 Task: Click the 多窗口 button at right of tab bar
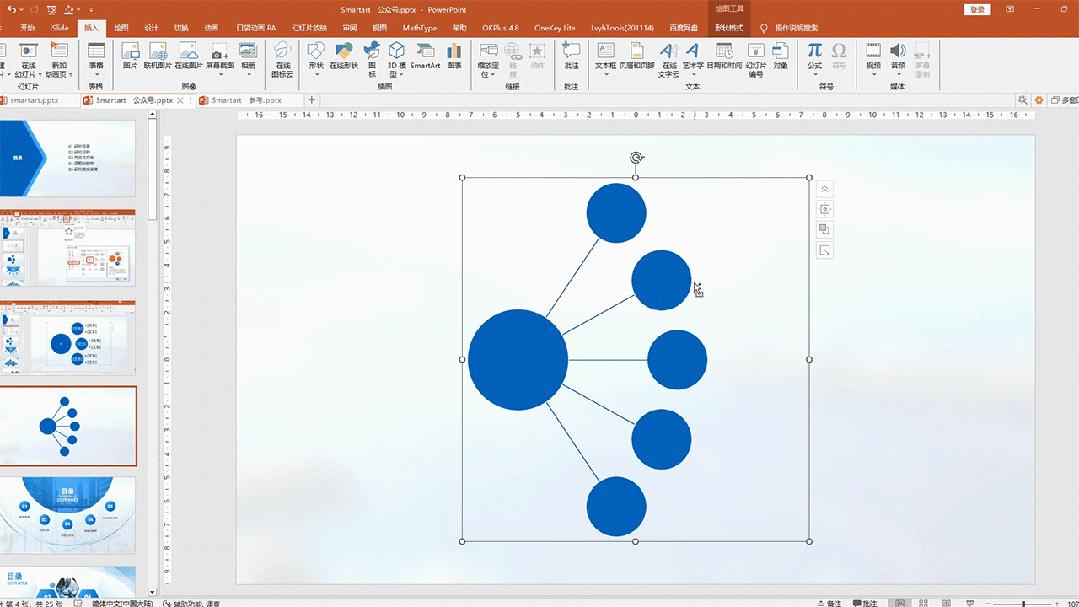pos(1064,100)
